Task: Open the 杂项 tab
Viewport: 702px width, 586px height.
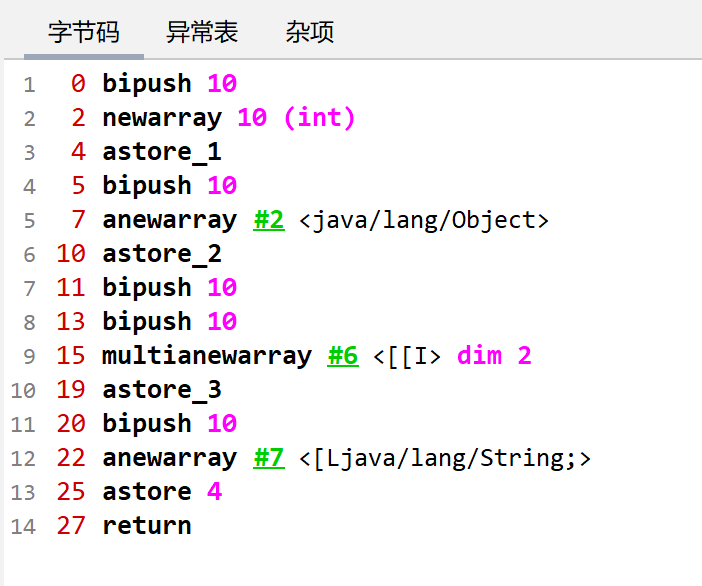Action: click(x=309, y=33)
